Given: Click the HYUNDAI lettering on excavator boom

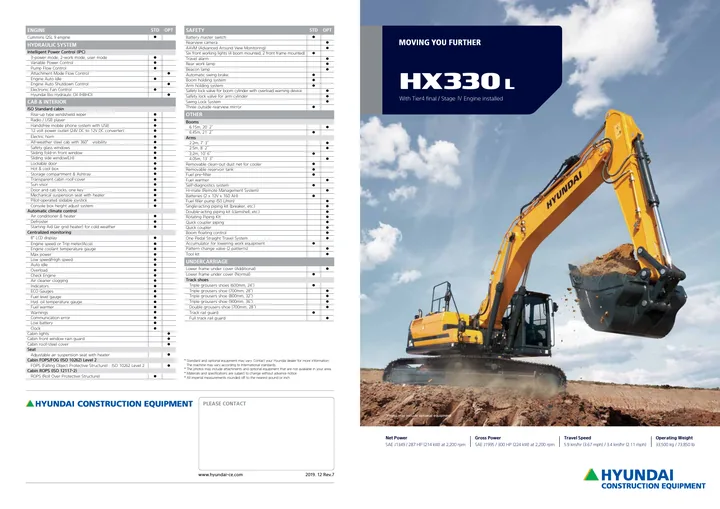Looking at the screenshot, I should (564, 190).
